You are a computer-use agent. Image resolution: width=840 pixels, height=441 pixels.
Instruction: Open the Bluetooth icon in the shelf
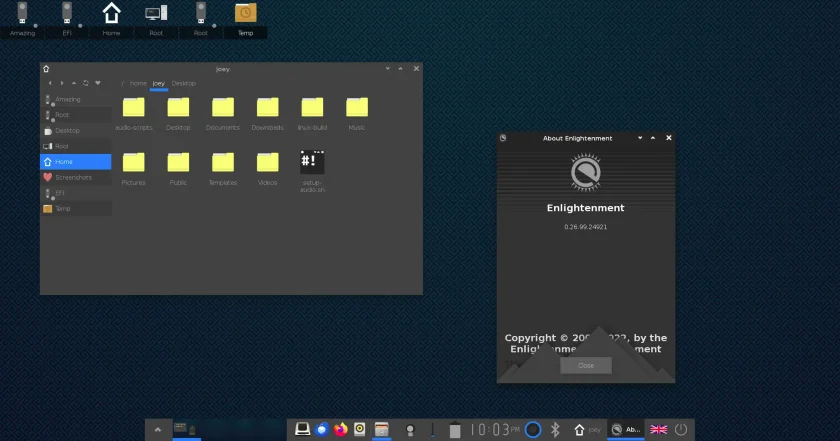point(555,429)
